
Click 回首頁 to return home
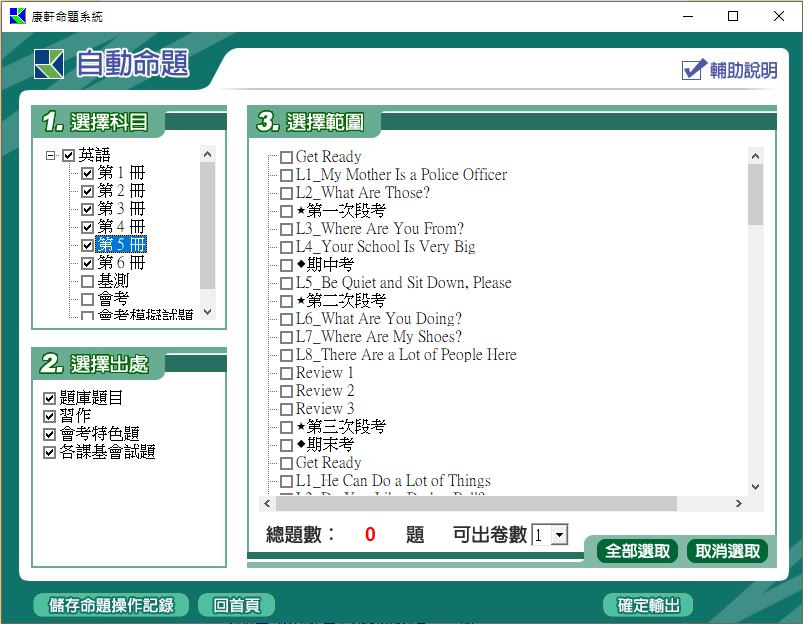[236, 605]
